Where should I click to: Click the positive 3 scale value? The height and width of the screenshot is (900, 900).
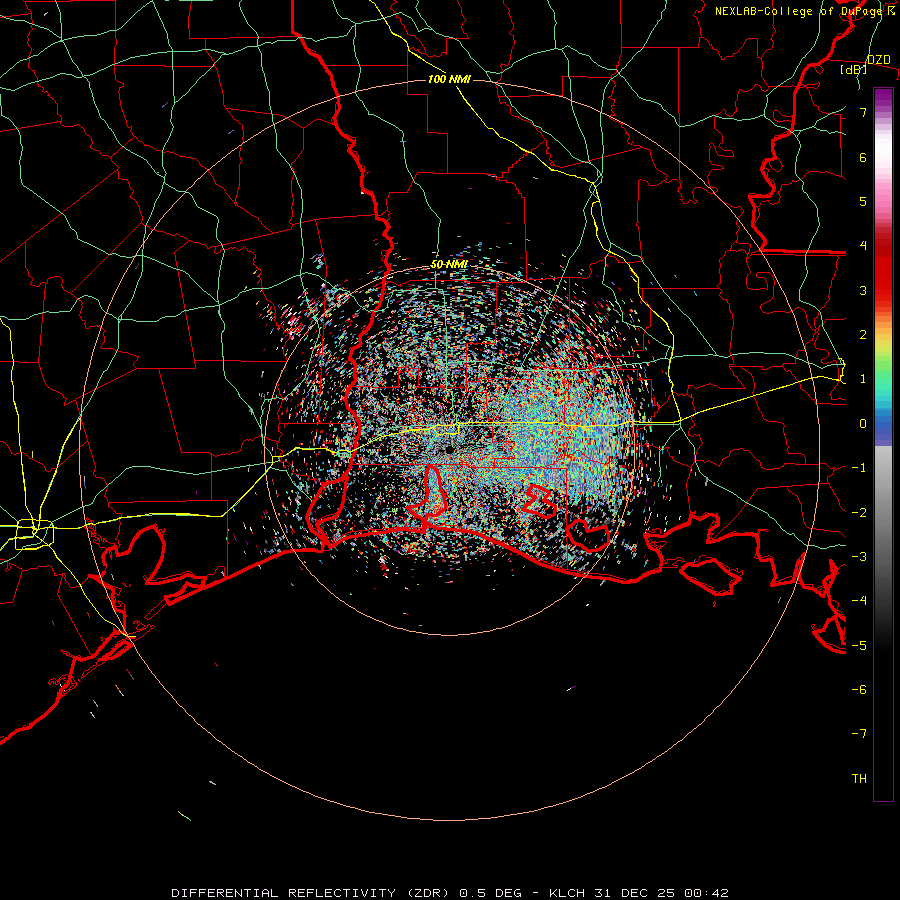pos(863,290)
